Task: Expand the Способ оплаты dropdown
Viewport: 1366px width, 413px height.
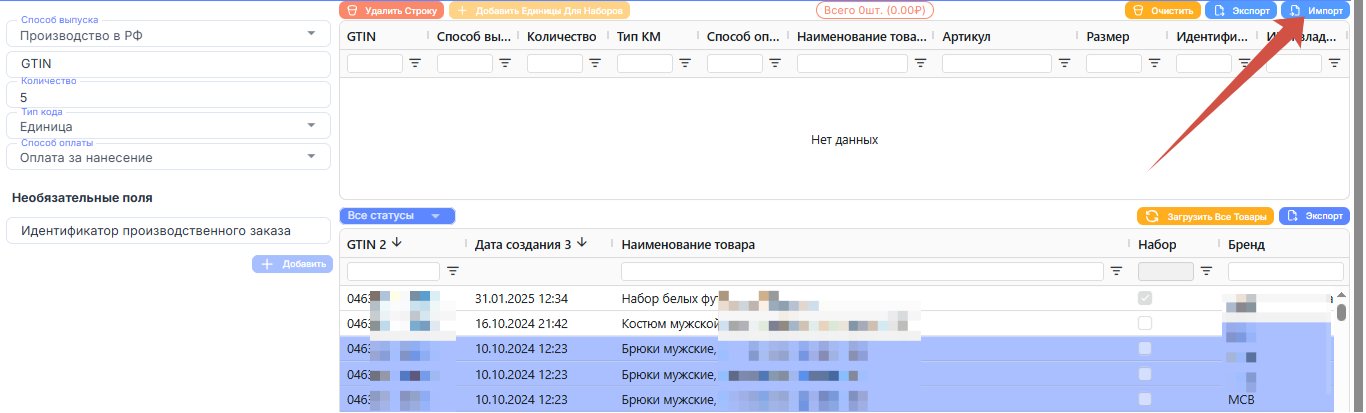Action: 168,156
